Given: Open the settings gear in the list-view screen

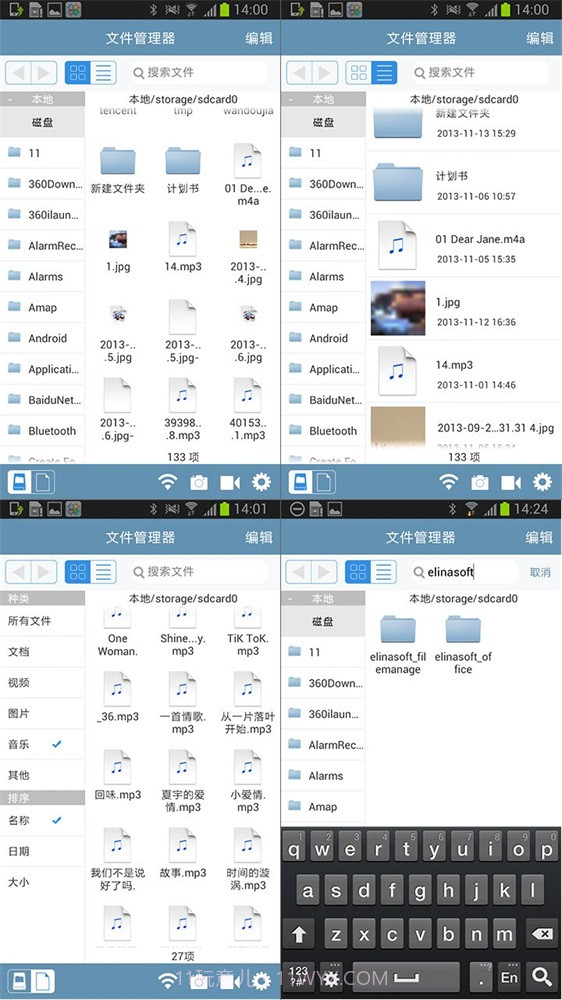Looking at the screenshot, I should 542,482.
